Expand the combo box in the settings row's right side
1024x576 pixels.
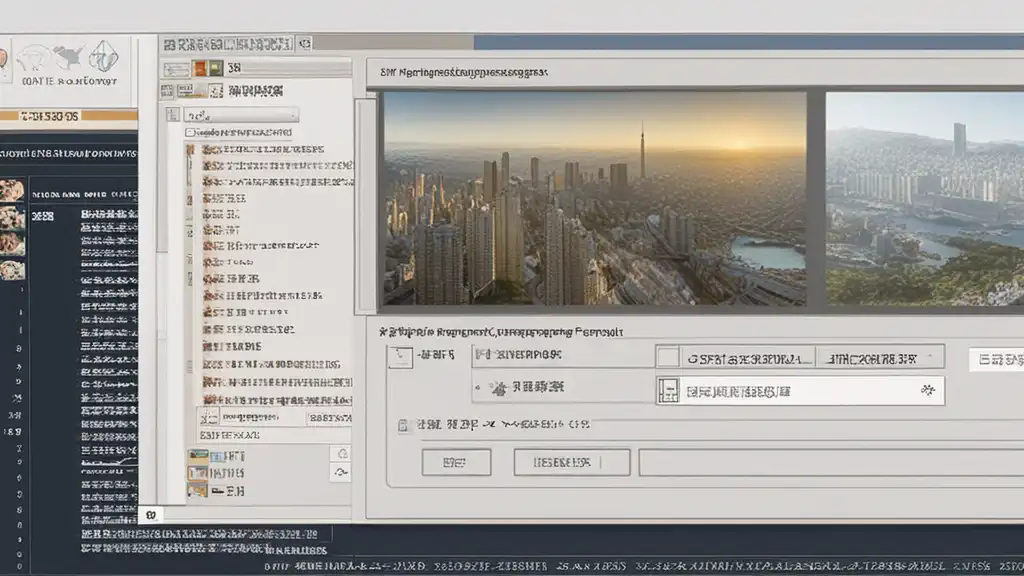[880, 357]
